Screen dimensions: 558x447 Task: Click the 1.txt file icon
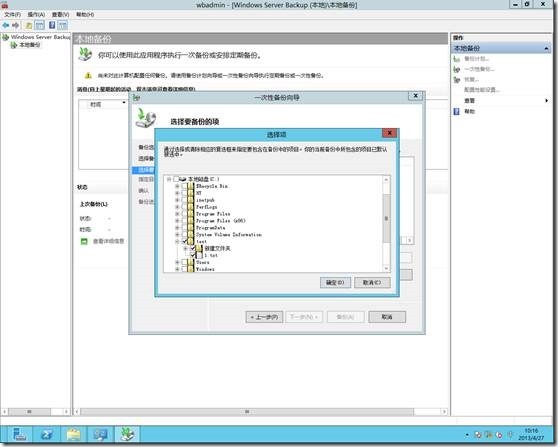pyautogui.click(x=199, y=256)
